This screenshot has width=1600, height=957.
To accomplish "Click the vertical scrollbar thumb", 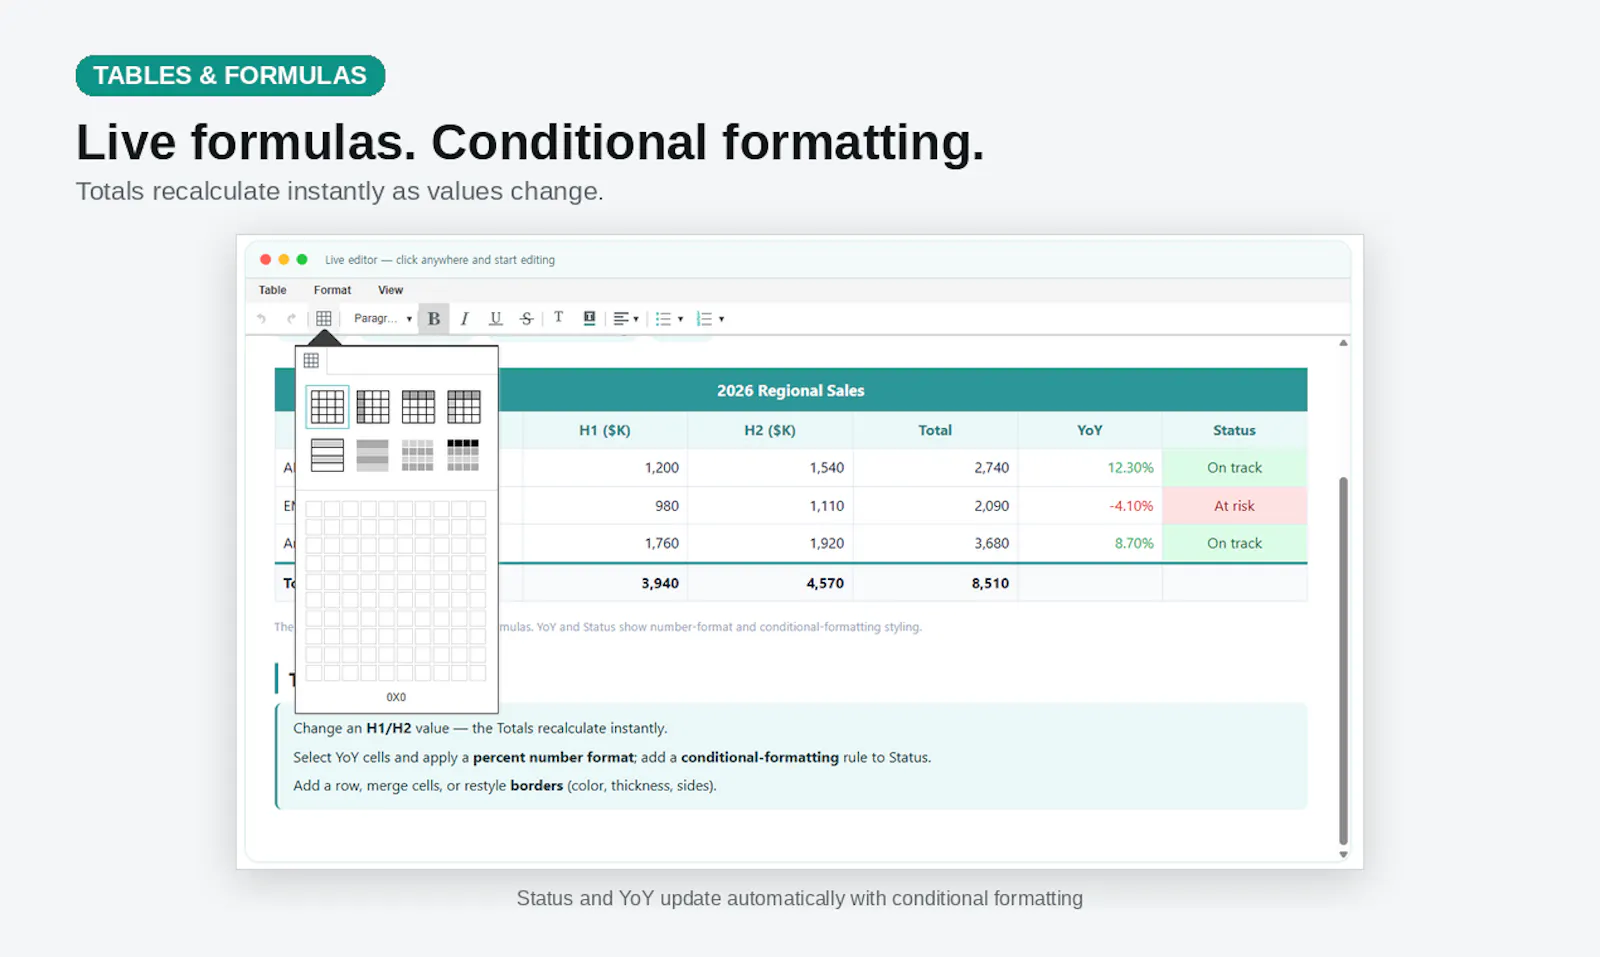I will pos(1343,661).
